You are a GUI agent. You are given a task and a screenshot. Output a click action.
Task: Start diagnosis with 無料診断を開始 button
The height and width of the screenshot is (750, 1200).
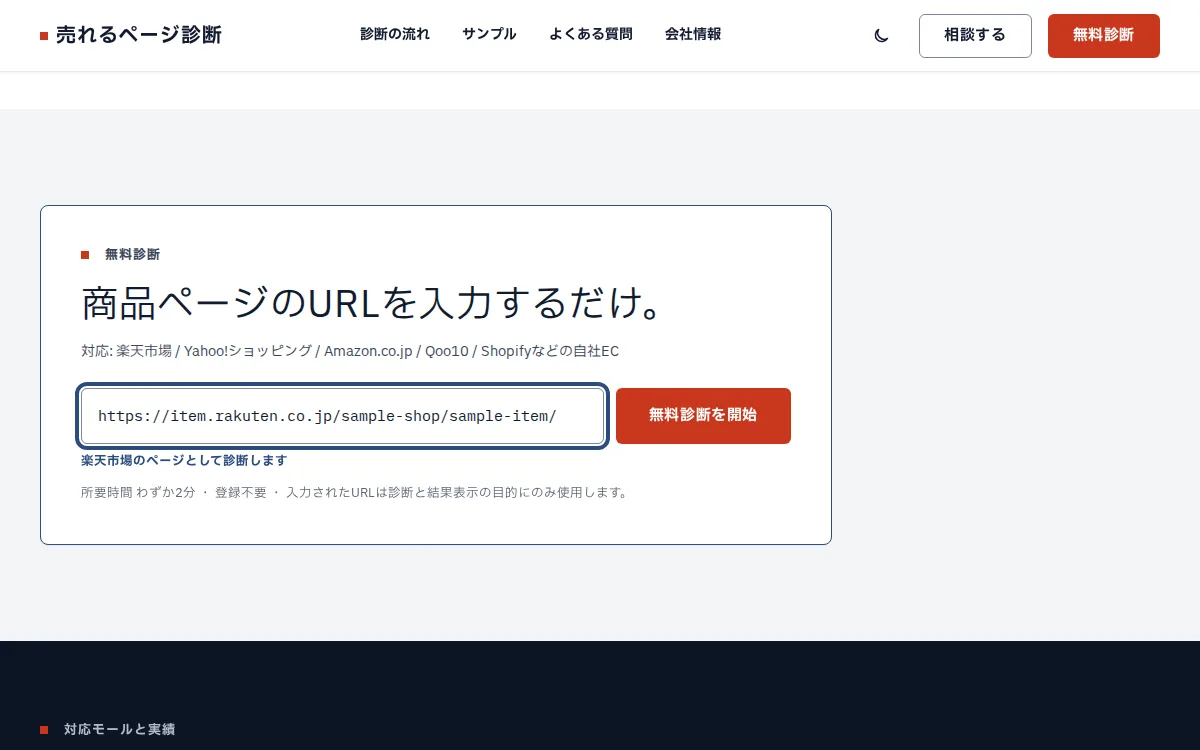click(703, 416)
